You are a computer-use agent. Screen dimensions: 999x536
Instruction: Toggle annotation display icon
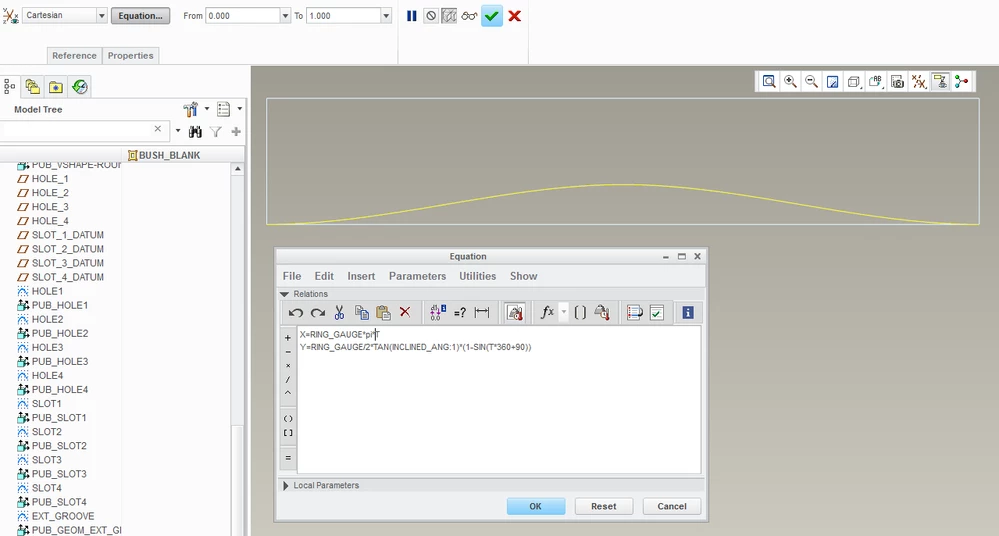[940, 82]
